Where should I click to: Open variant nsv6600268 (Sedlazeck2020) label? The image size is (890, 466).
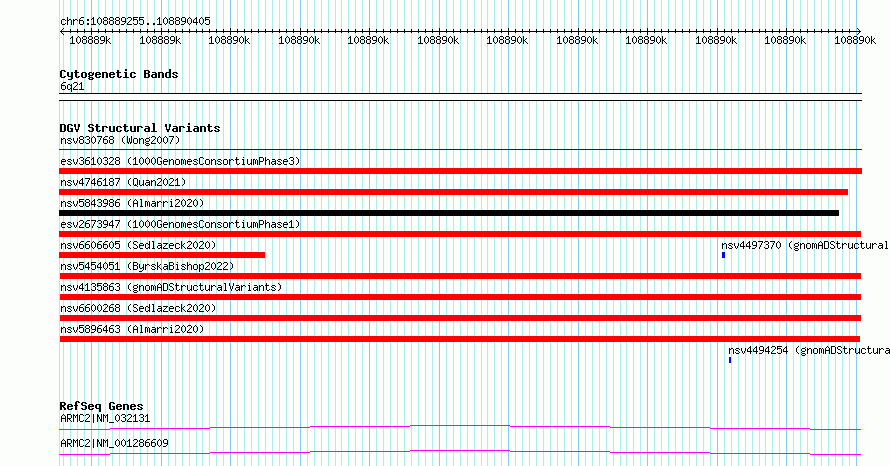tap(138, 308)
